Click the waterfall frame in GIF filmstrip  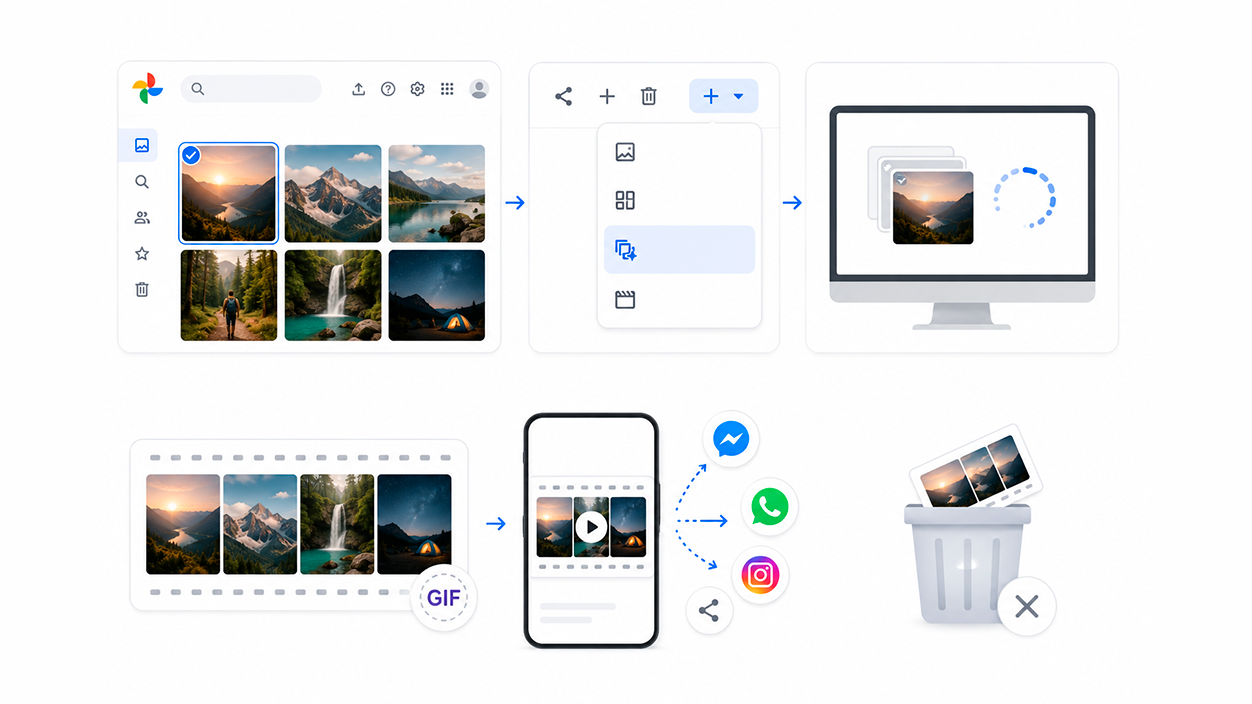337,524
